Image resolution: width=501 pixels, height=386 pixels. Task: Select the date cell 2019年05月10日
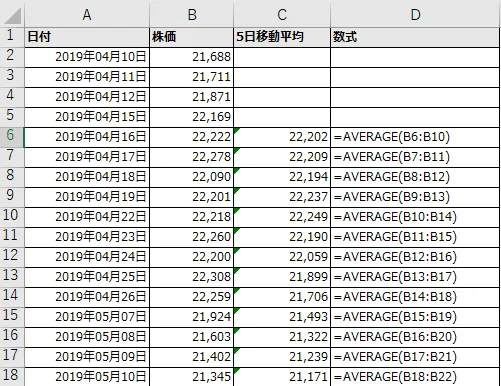(x=87, y=377)
